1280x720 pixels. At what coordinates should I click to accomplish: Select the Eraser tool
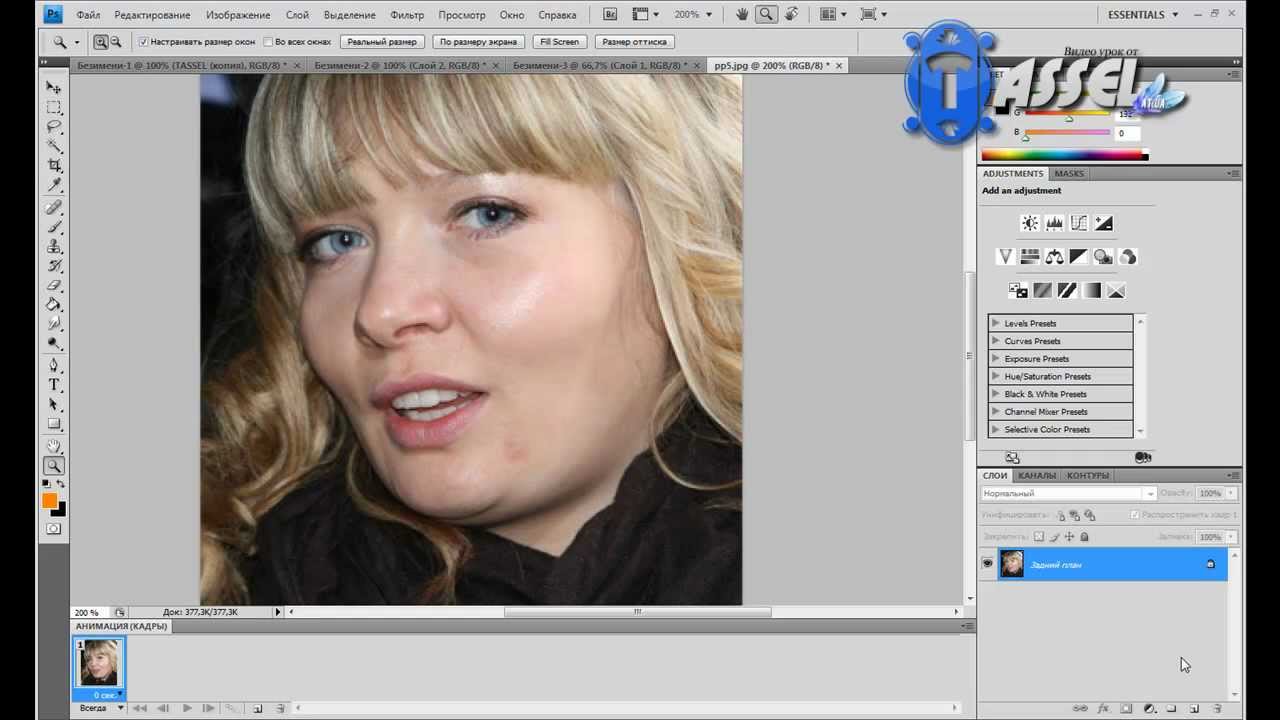click(x=54, y=285)
